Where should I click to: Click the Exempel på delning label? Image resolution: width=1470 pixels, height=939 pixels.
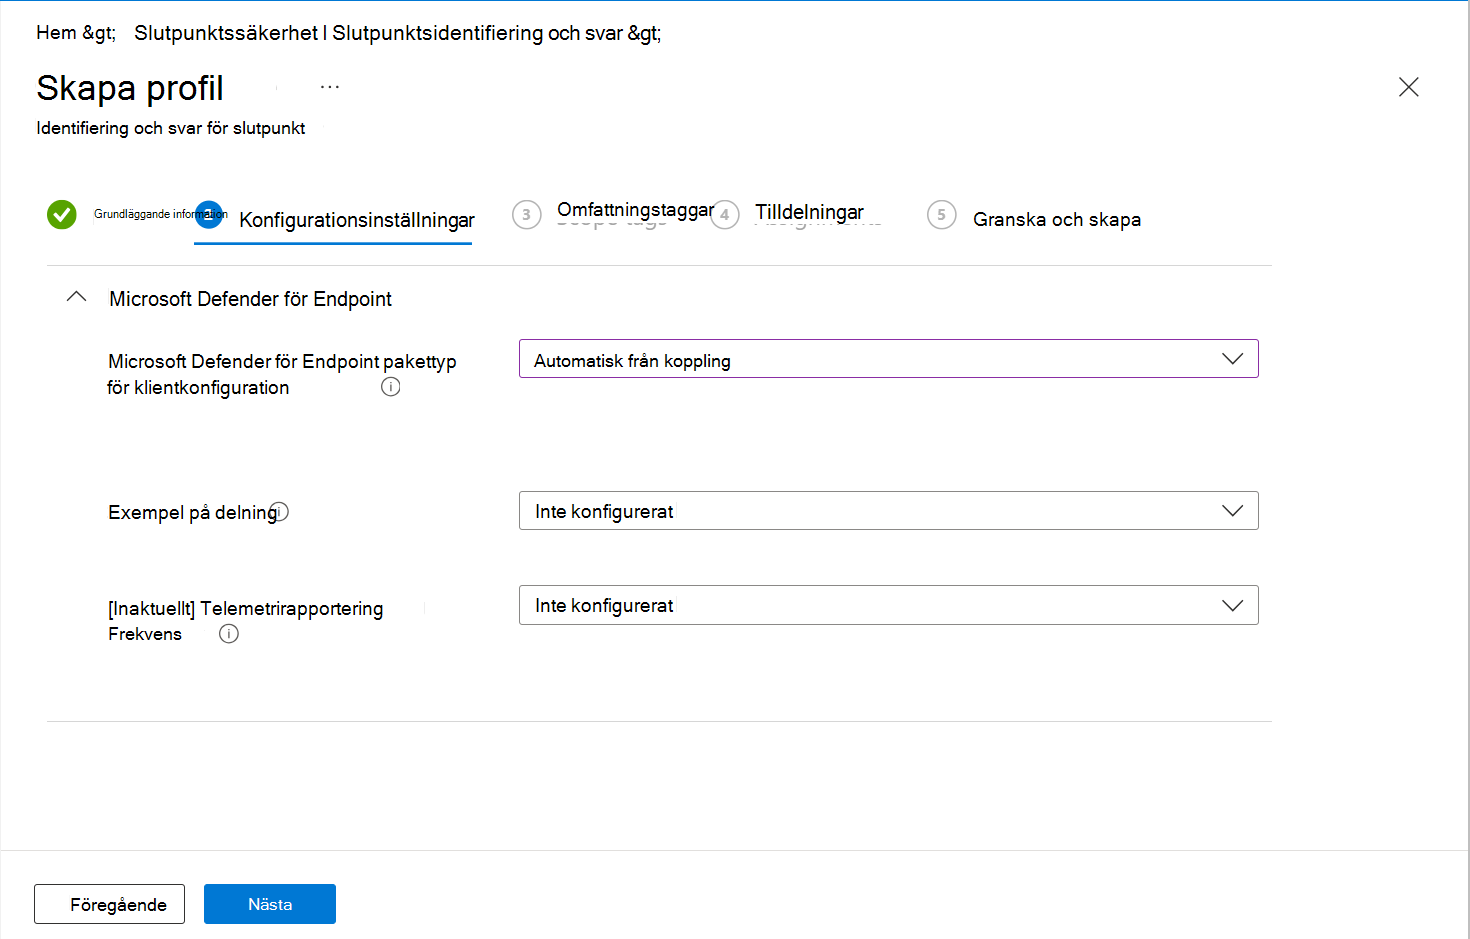193,512
